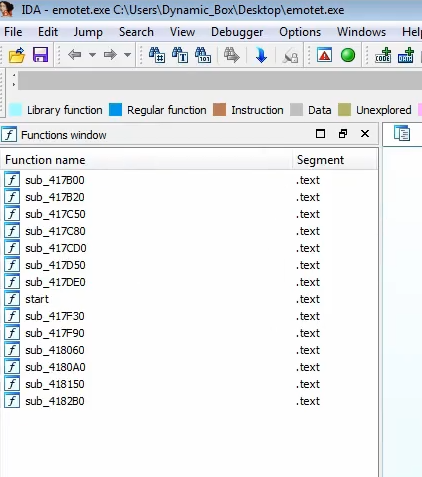Click the IDA View tab document icon

[x=402, y=134]
